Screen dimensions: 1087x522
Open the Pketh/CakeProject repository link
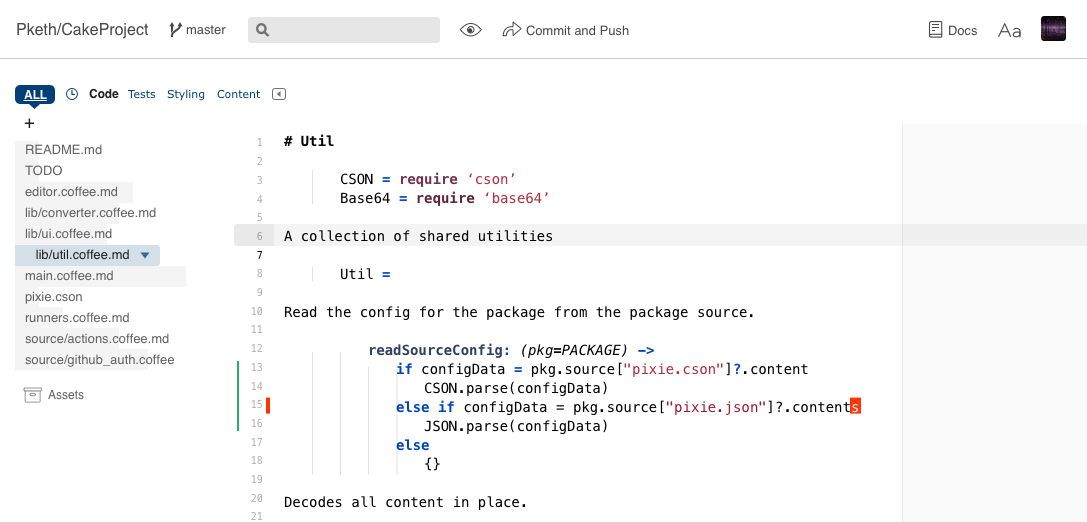[x=82, y=30]
